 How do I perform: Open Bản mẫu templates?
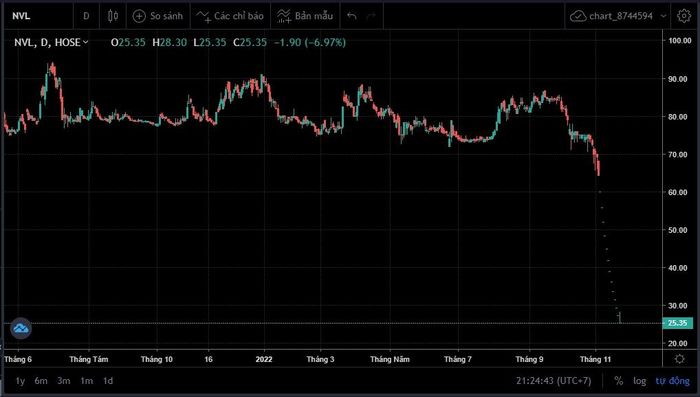pos(305,16)
